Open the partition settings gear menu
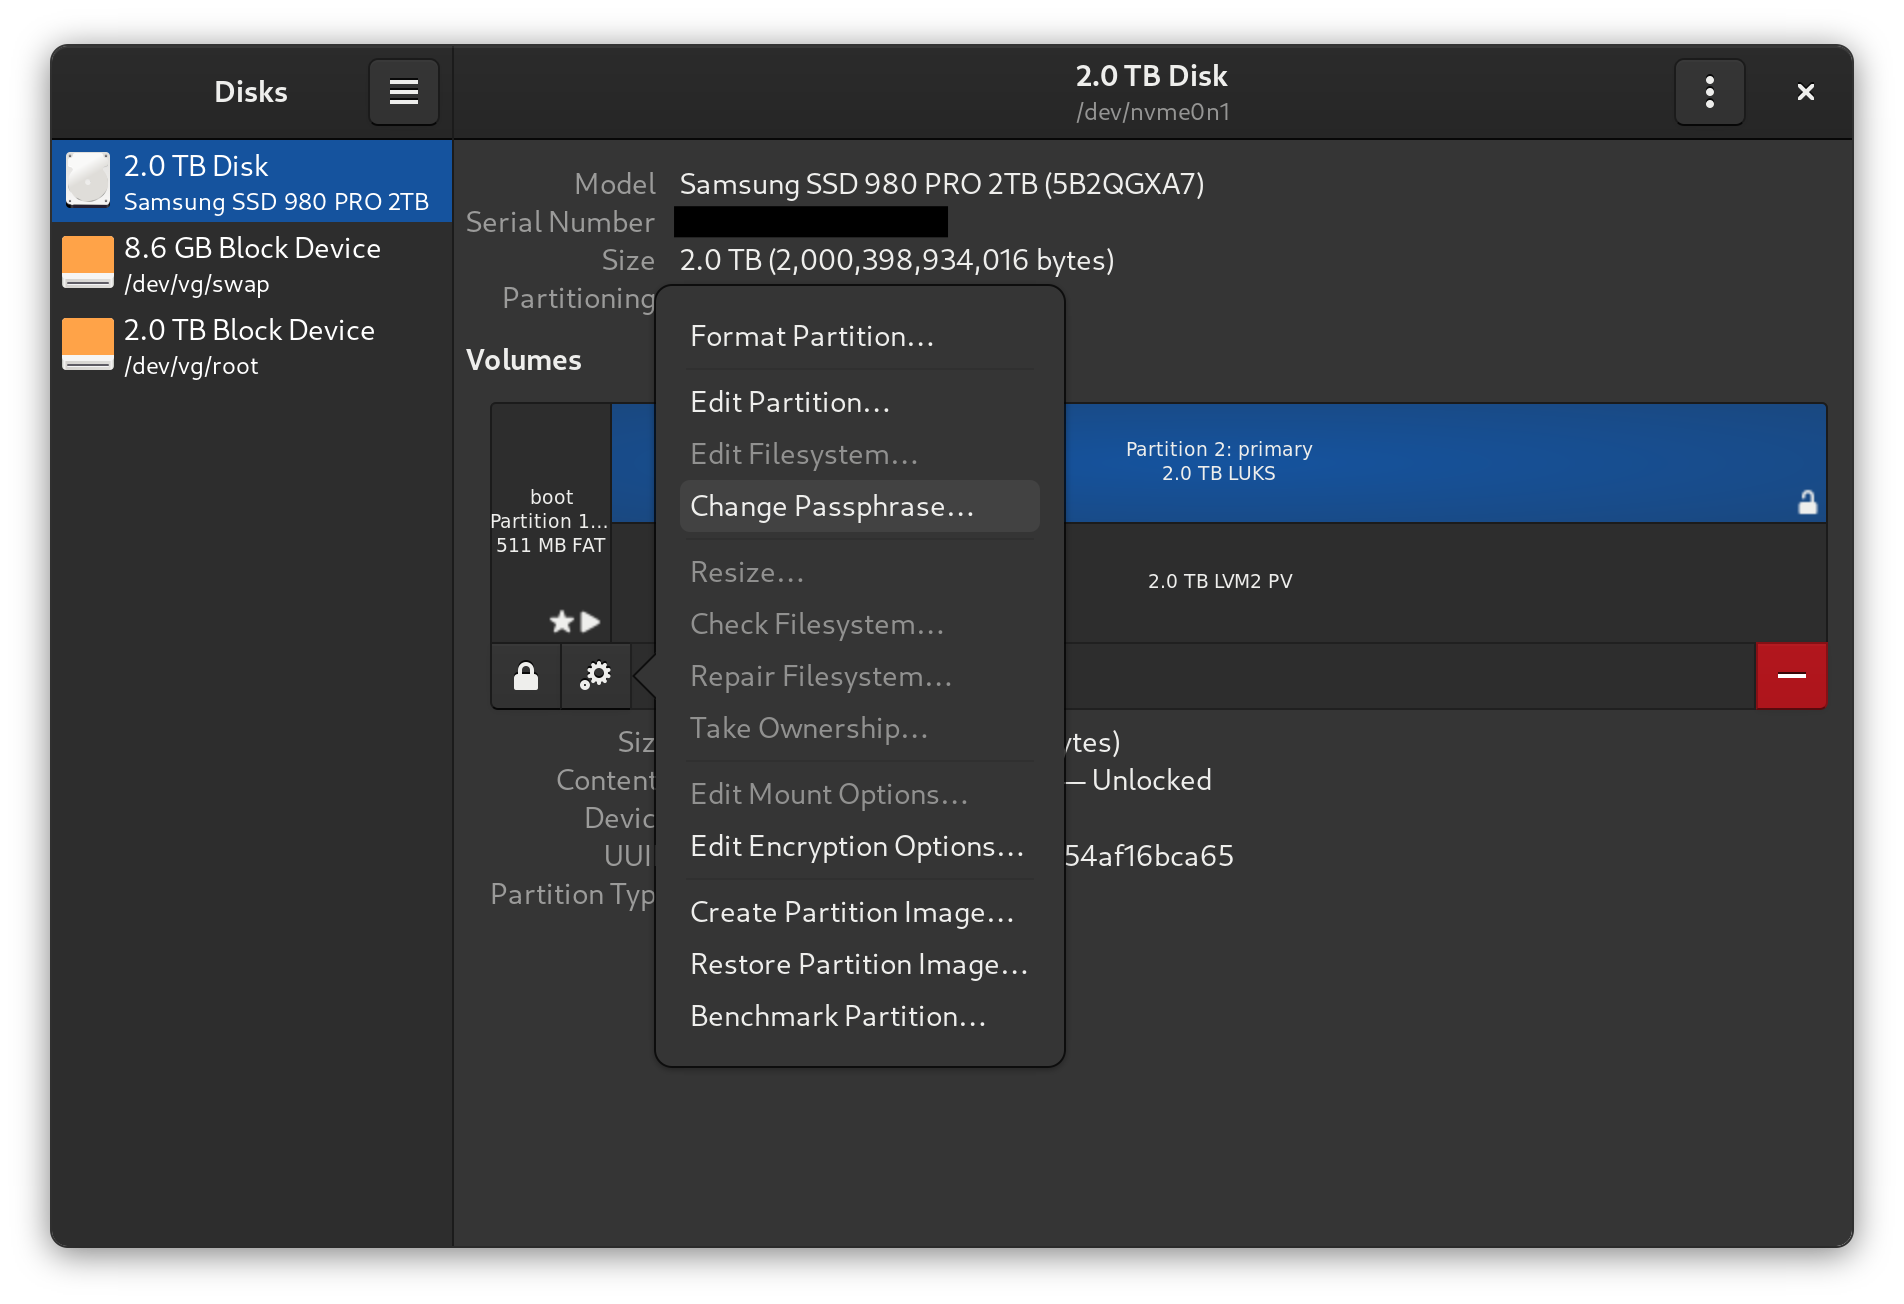This screenshot has width=1904, height=1304. click(x=595, y=676)
